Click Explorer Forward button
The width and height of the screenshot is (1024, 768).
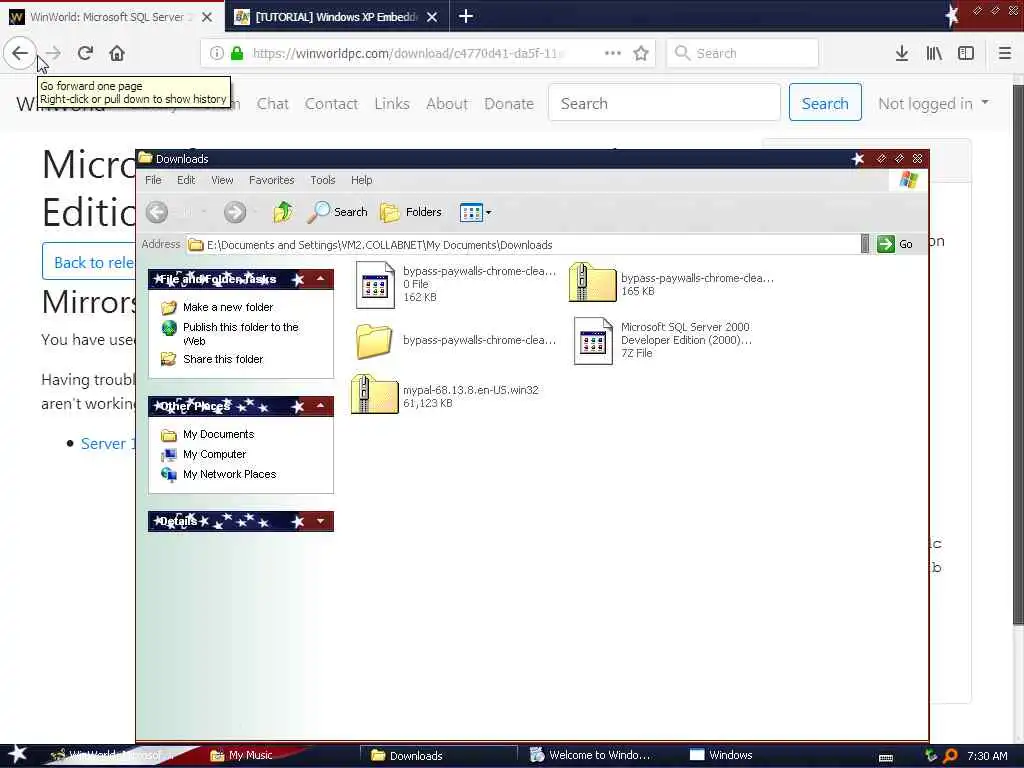click(234, 212)
